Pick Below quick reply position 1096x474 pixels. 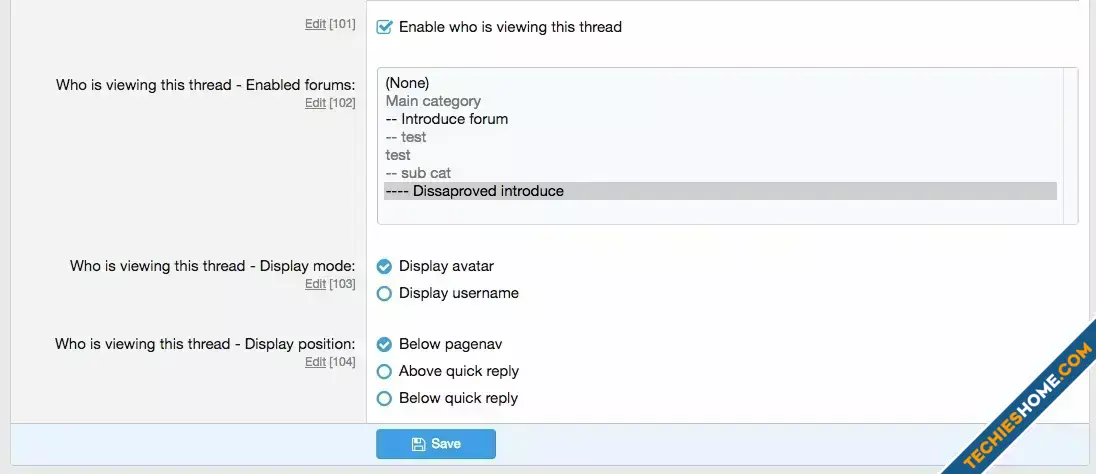coord(384,398)
